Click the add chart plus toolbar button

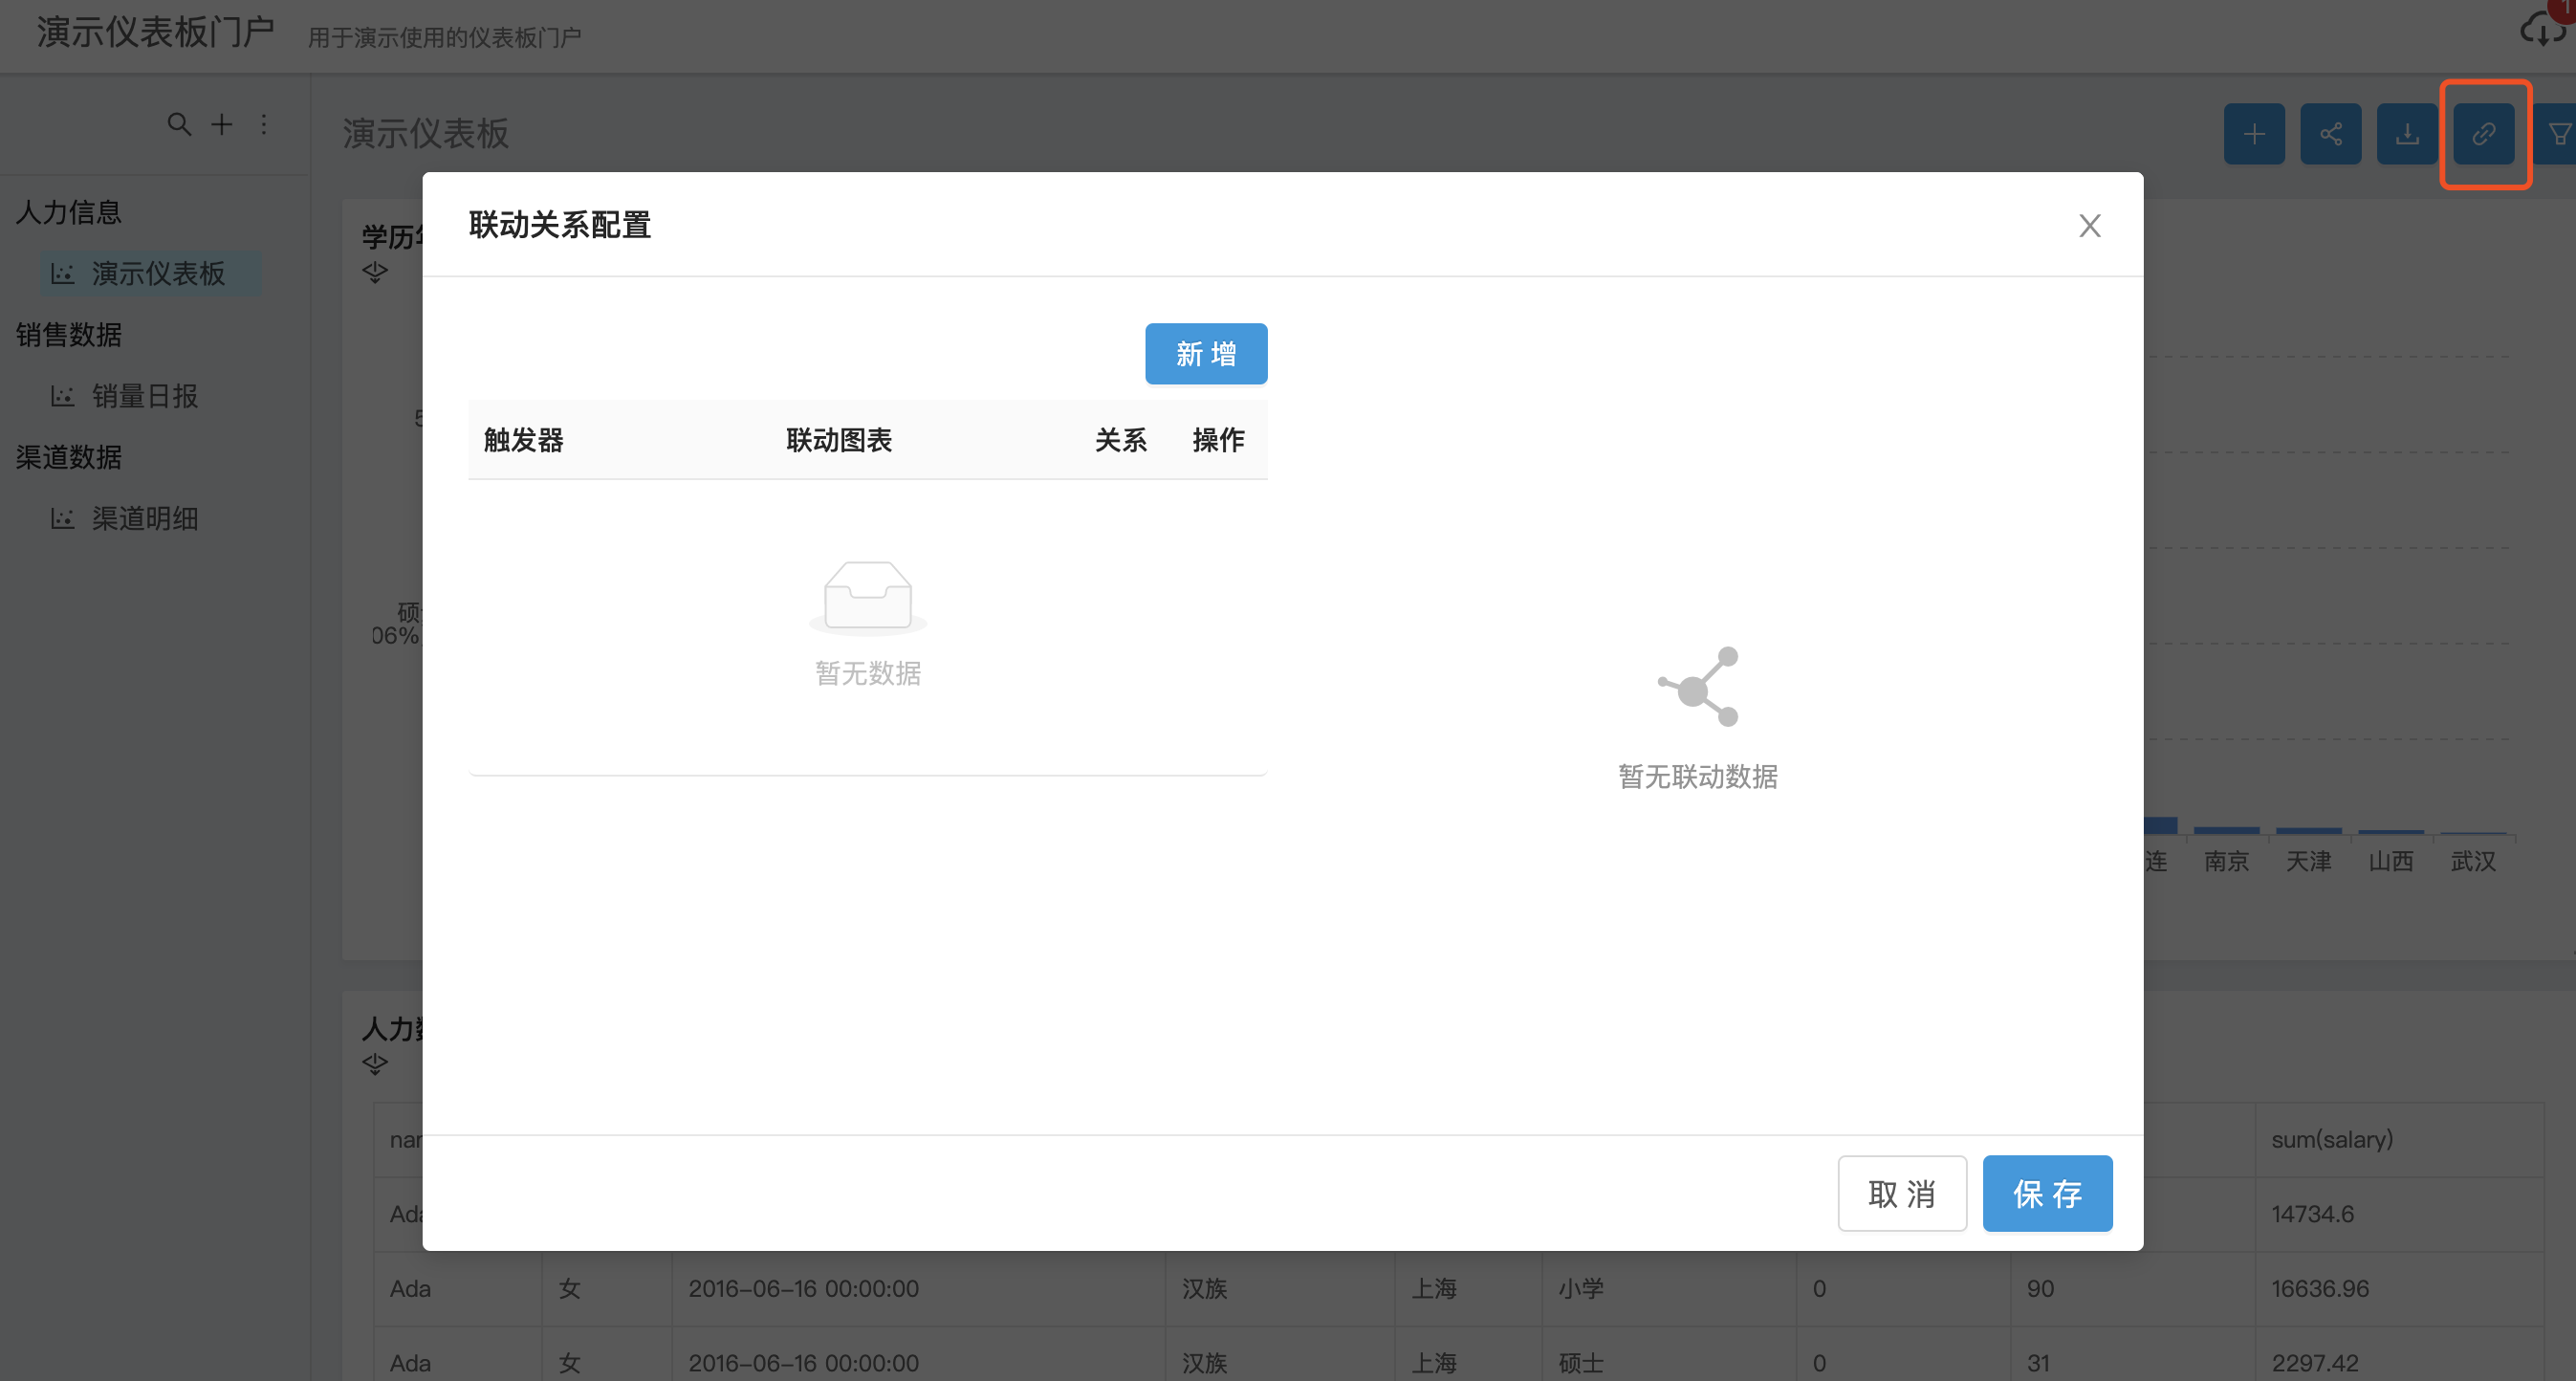coord(2253,134)
